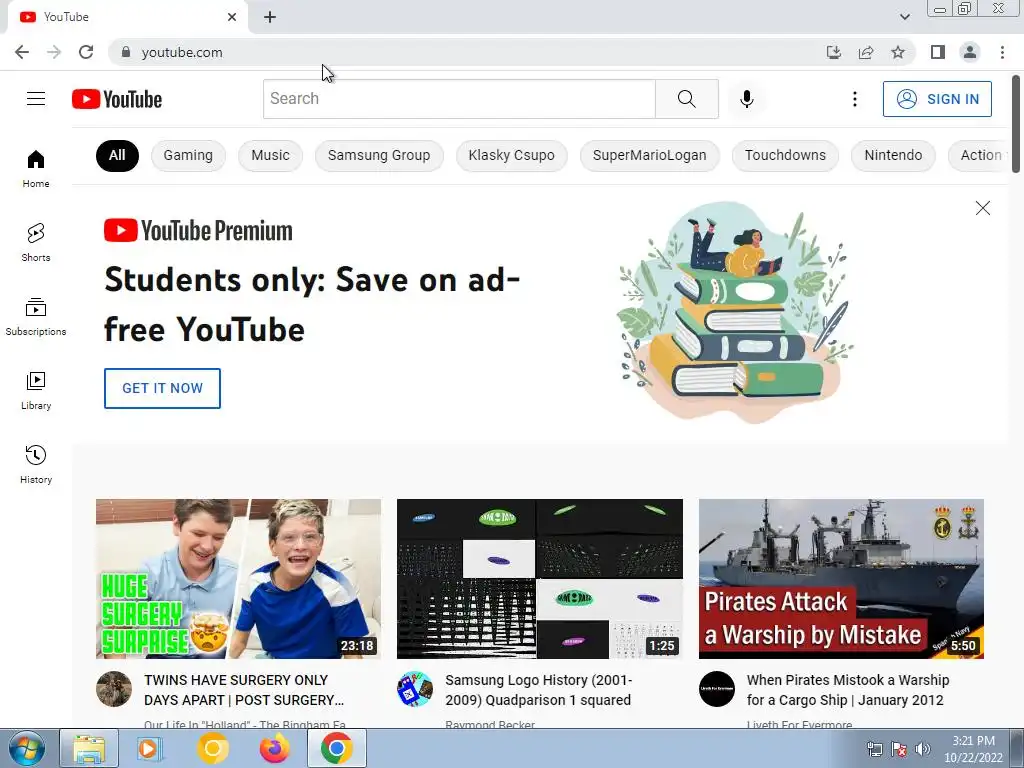Open TWINS HAVE SURGERY video title
1024x768 pixels.
click(x=245, y=690)
